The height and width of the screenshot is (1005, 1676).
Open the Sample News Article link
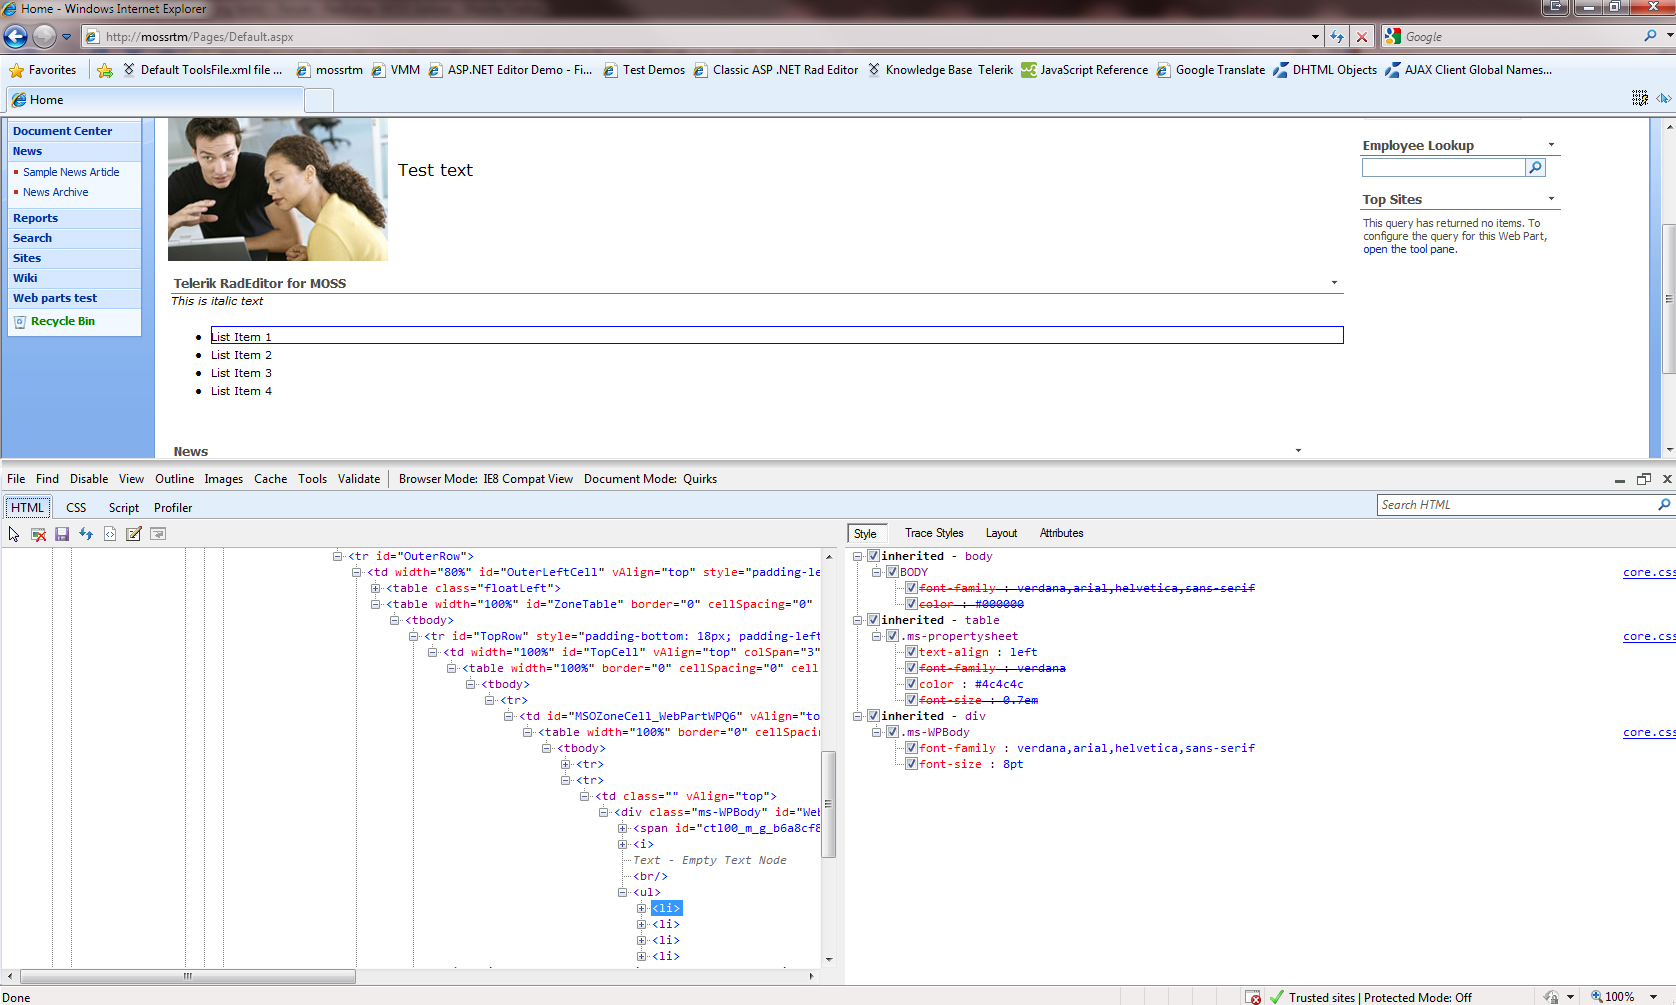tap(71, 172)
